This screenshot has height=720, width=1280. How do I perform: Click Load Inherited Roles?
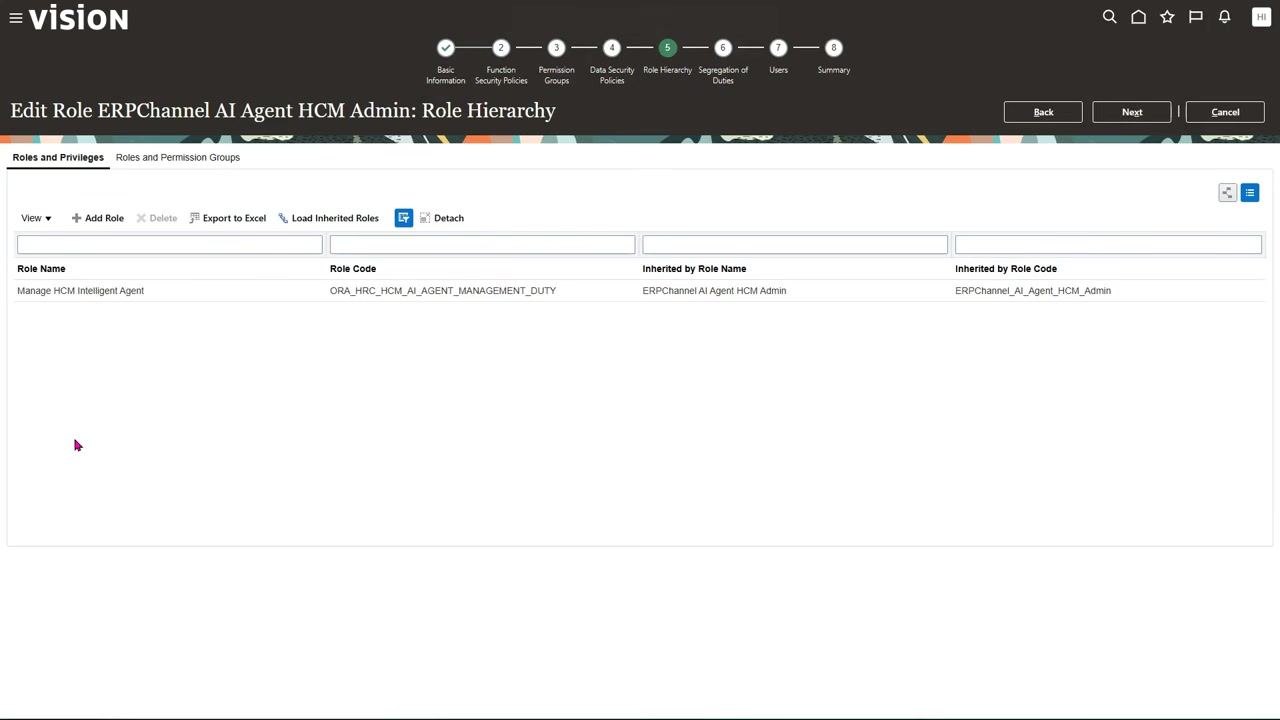click(x=329, y=218)
